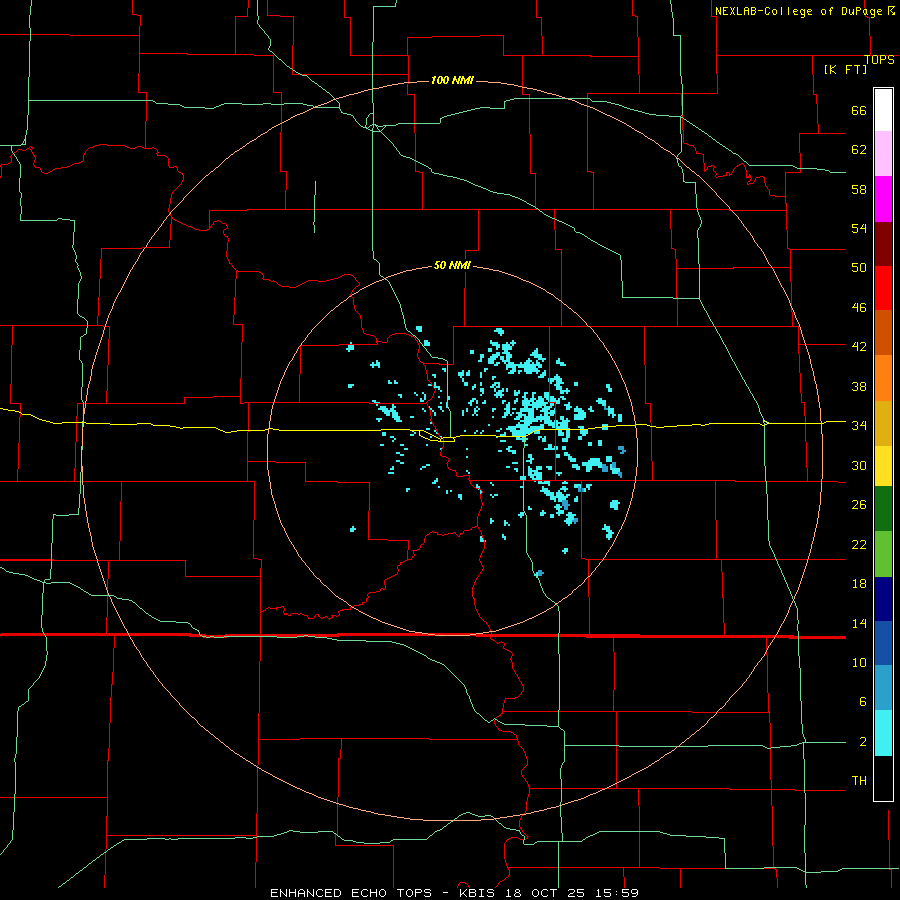The width and height of the screenshot is (900, 900).
Task: Click the legend value 26
Action: pyautogui.click(x=859, y=505)
